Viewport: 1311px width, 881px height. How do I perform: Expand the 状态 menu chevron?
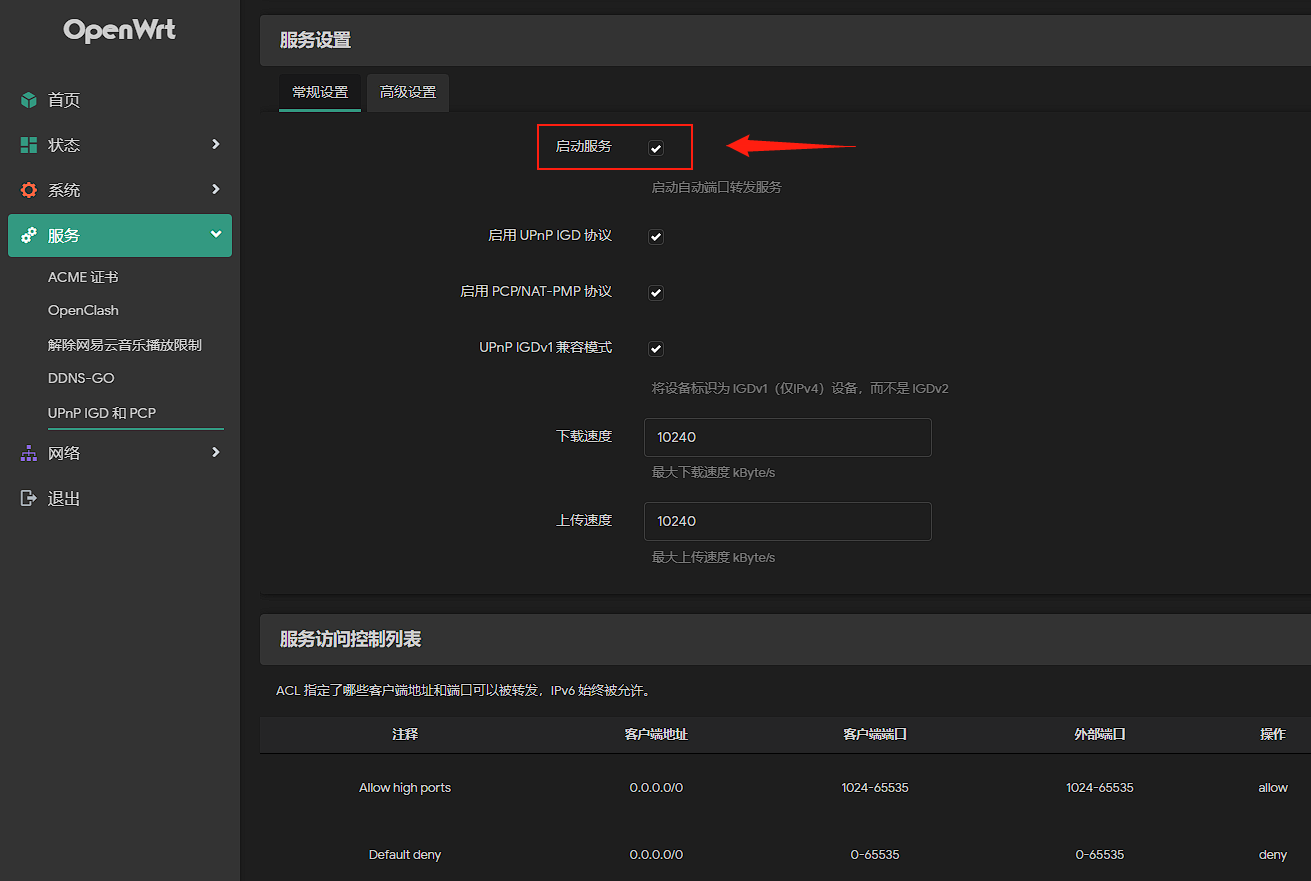tap(215, 144)
